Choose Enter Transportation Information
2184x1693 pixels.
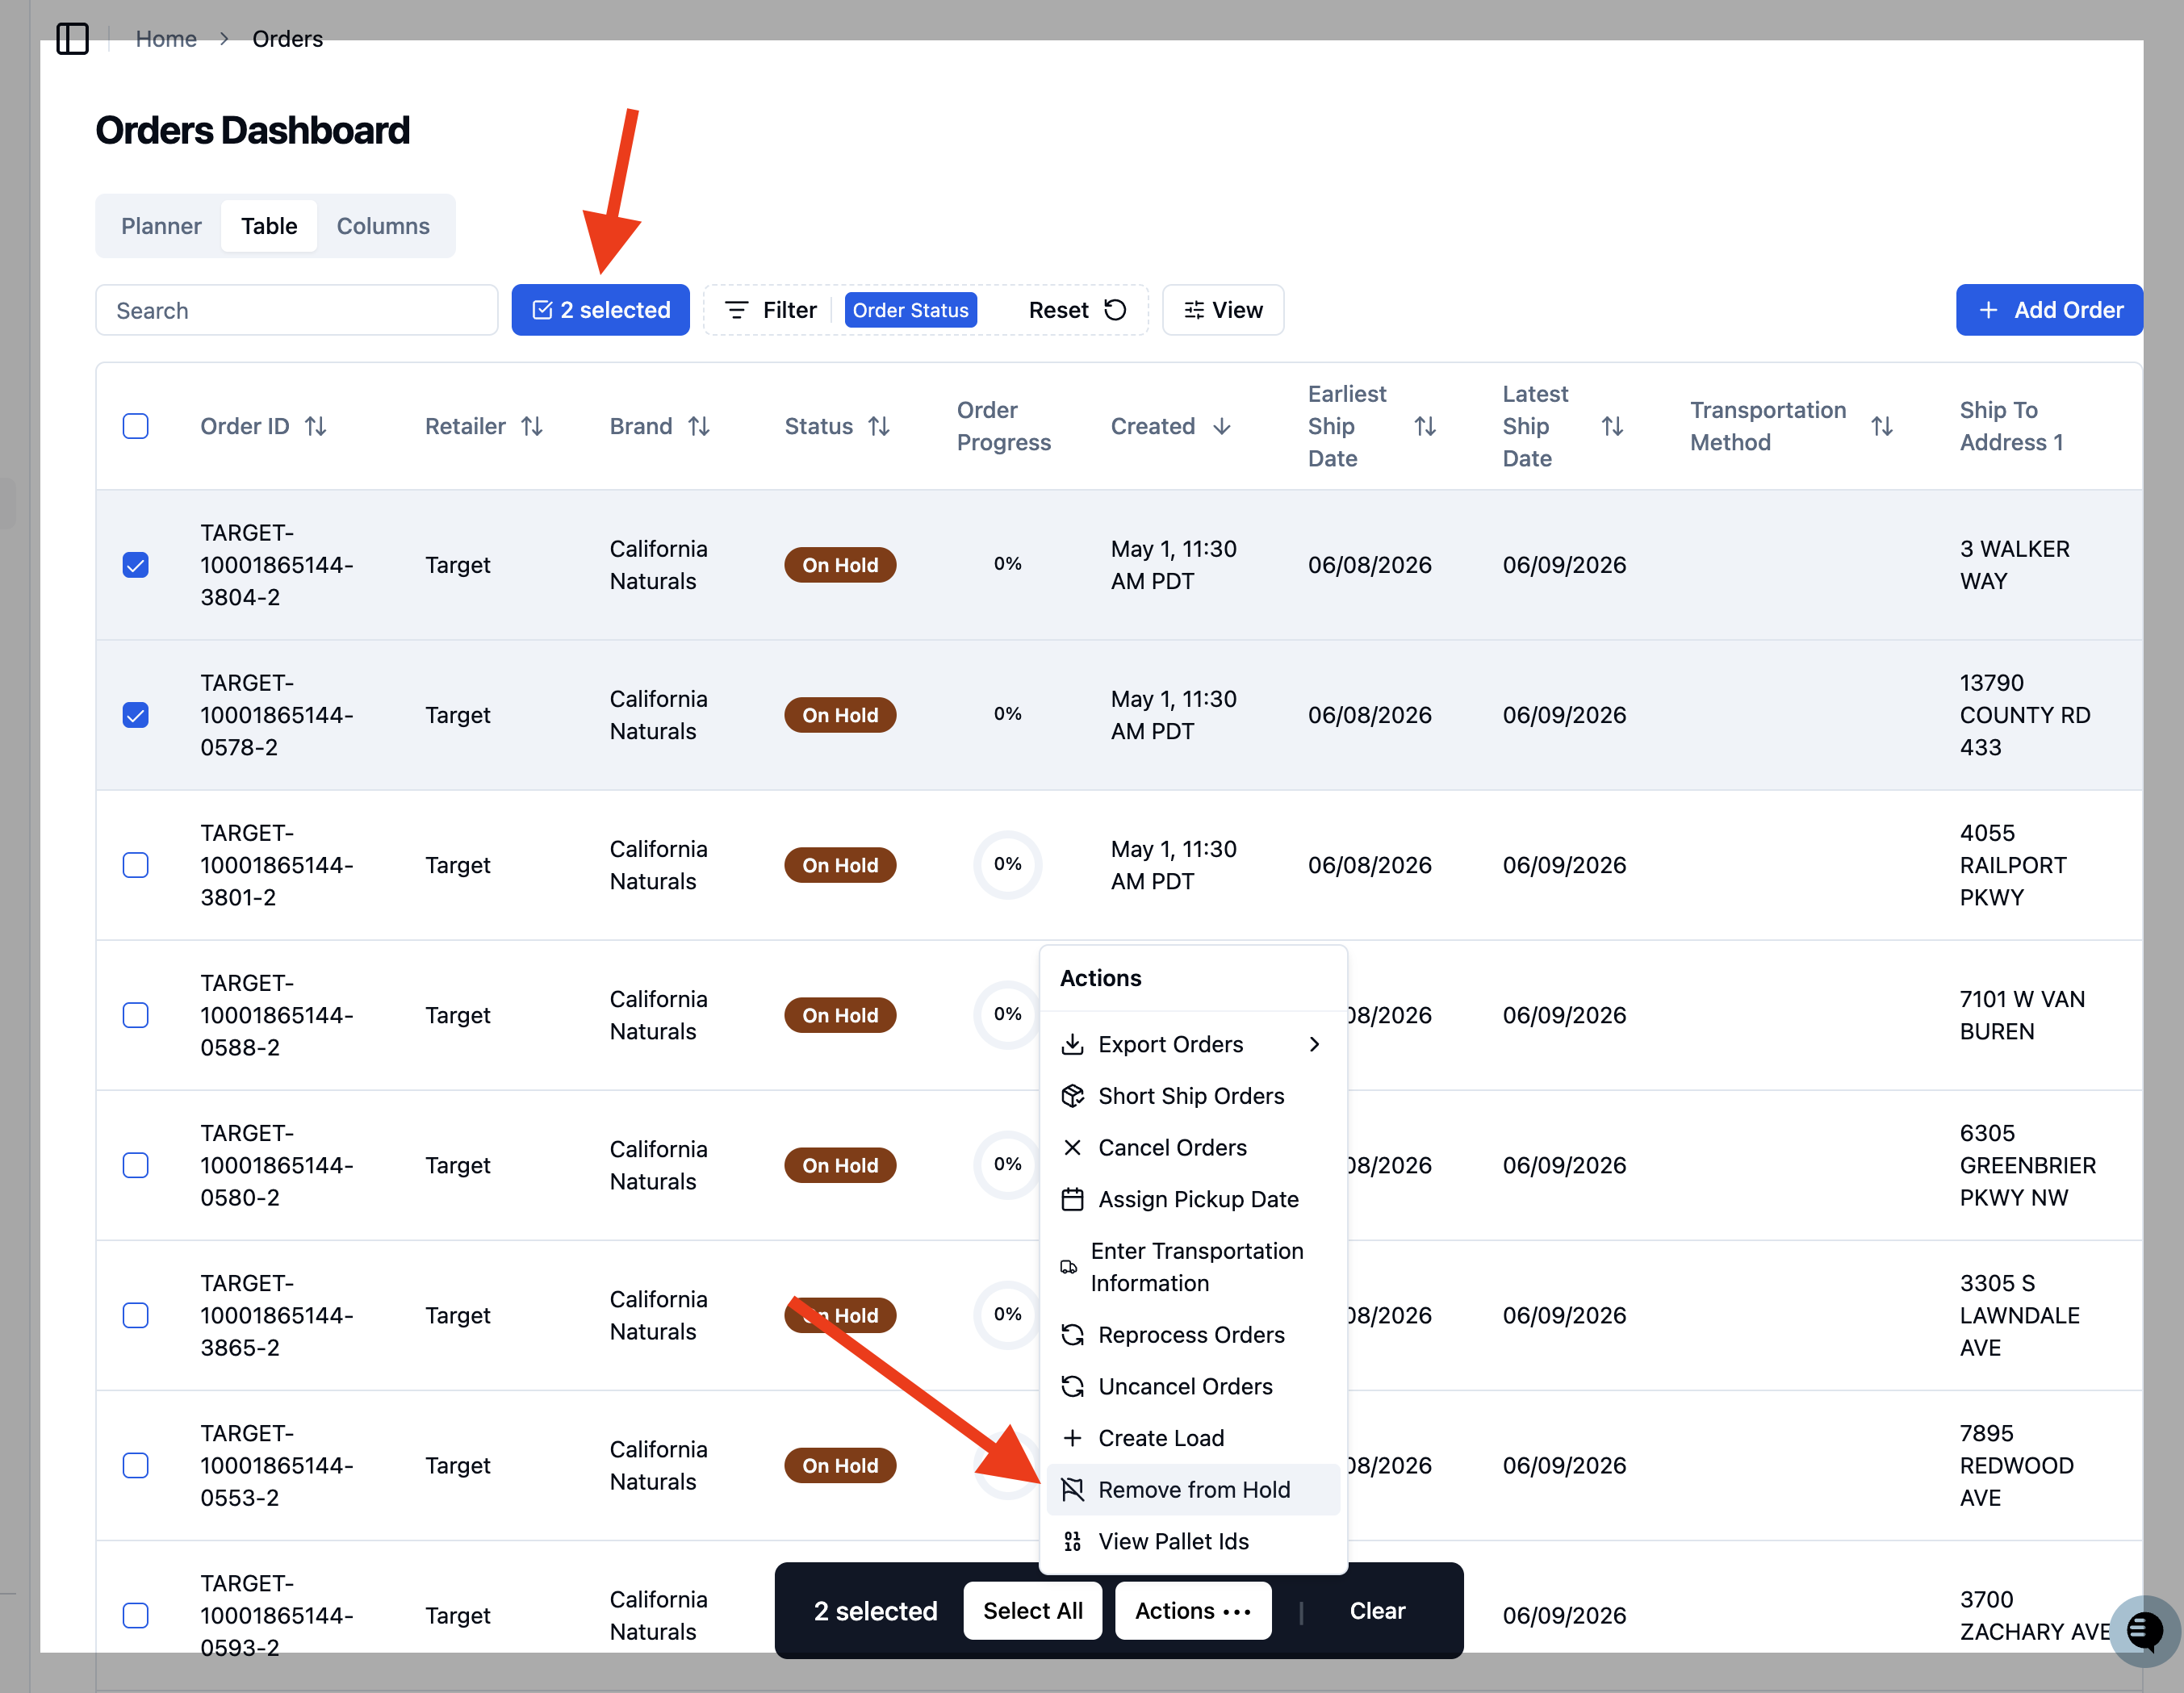pyautogui.click(x=1193, y=1267)
